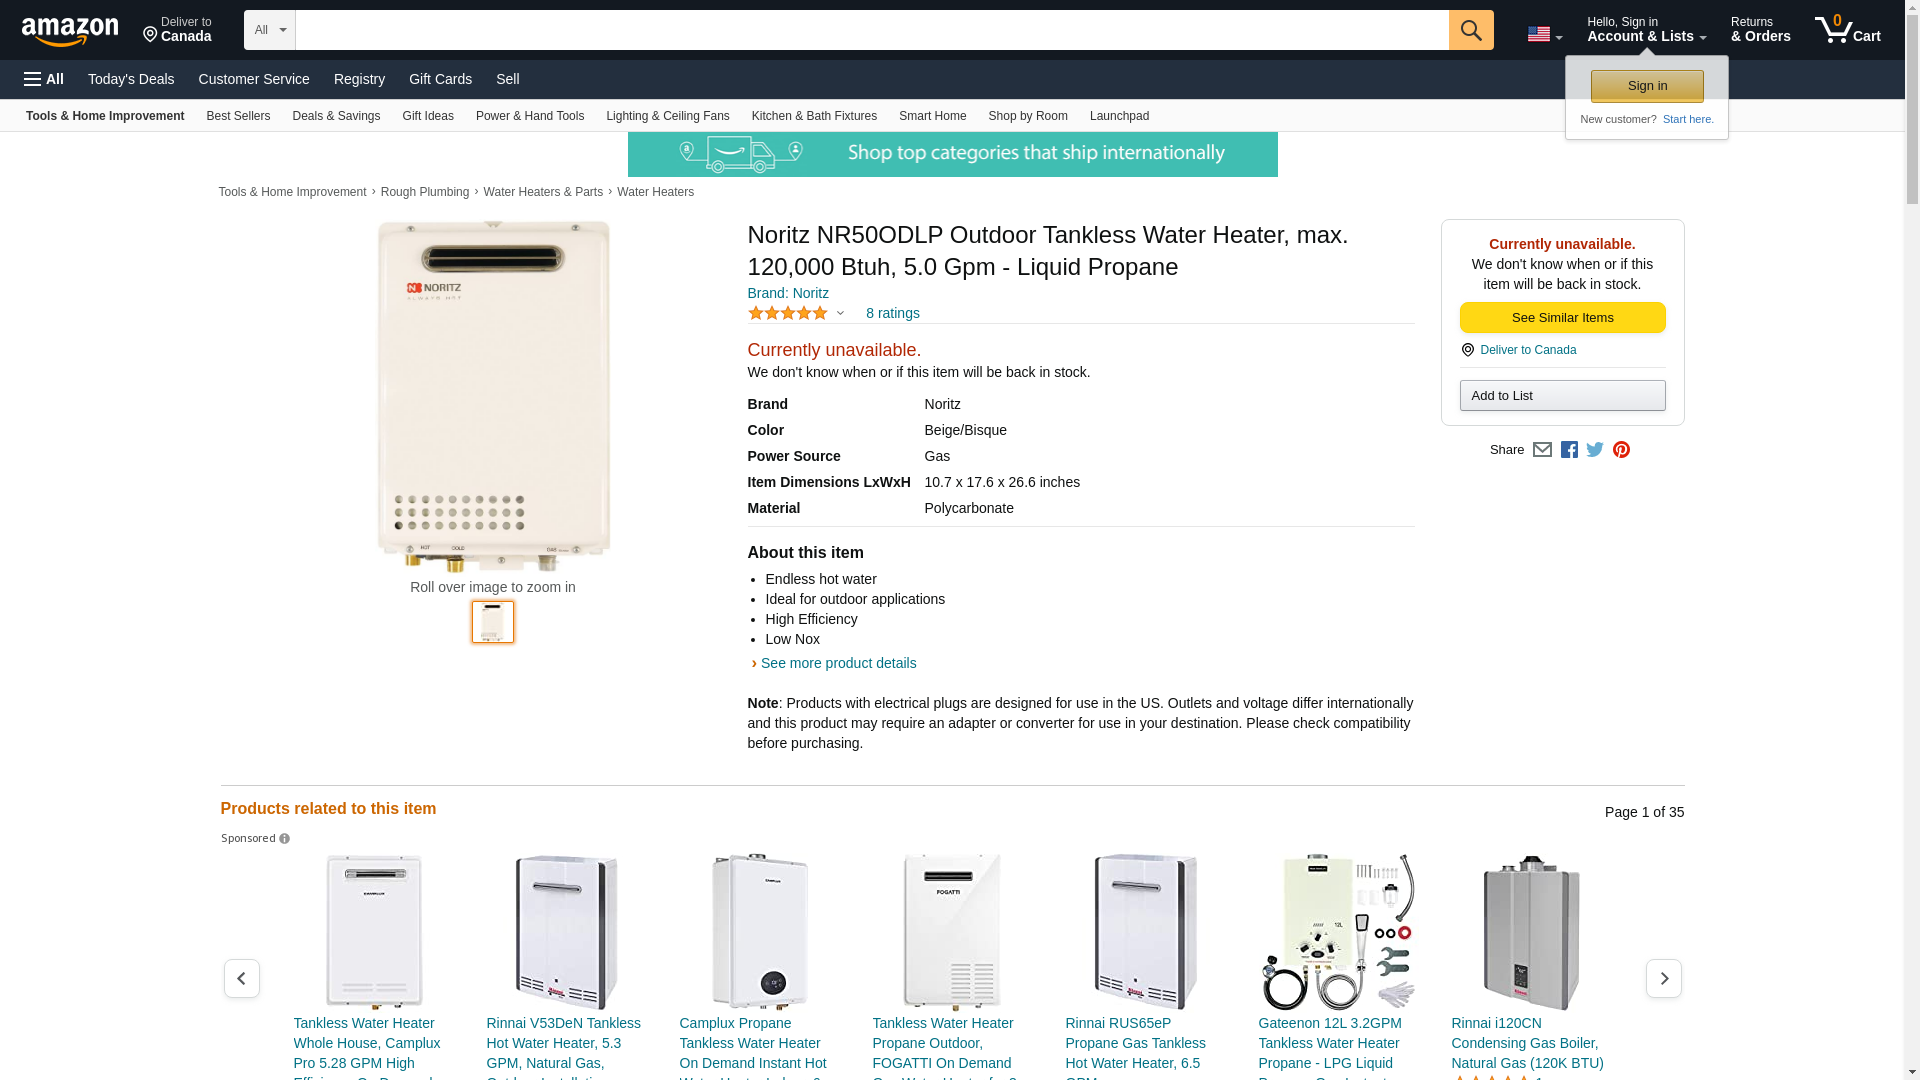Click the See Similar Items button
The image size is (1920, 1080).
coord(1562,318)
